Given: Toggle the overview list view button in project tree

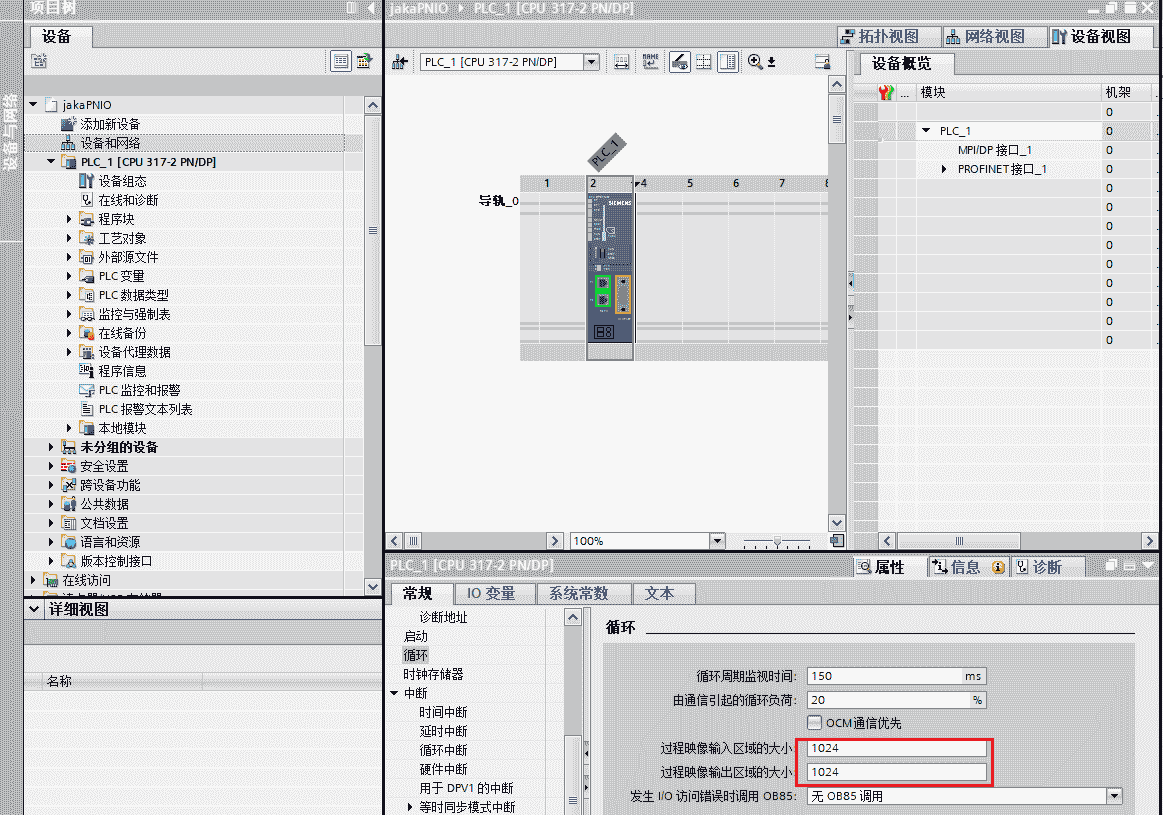Looking at the screenshot, I should [342, 62].
